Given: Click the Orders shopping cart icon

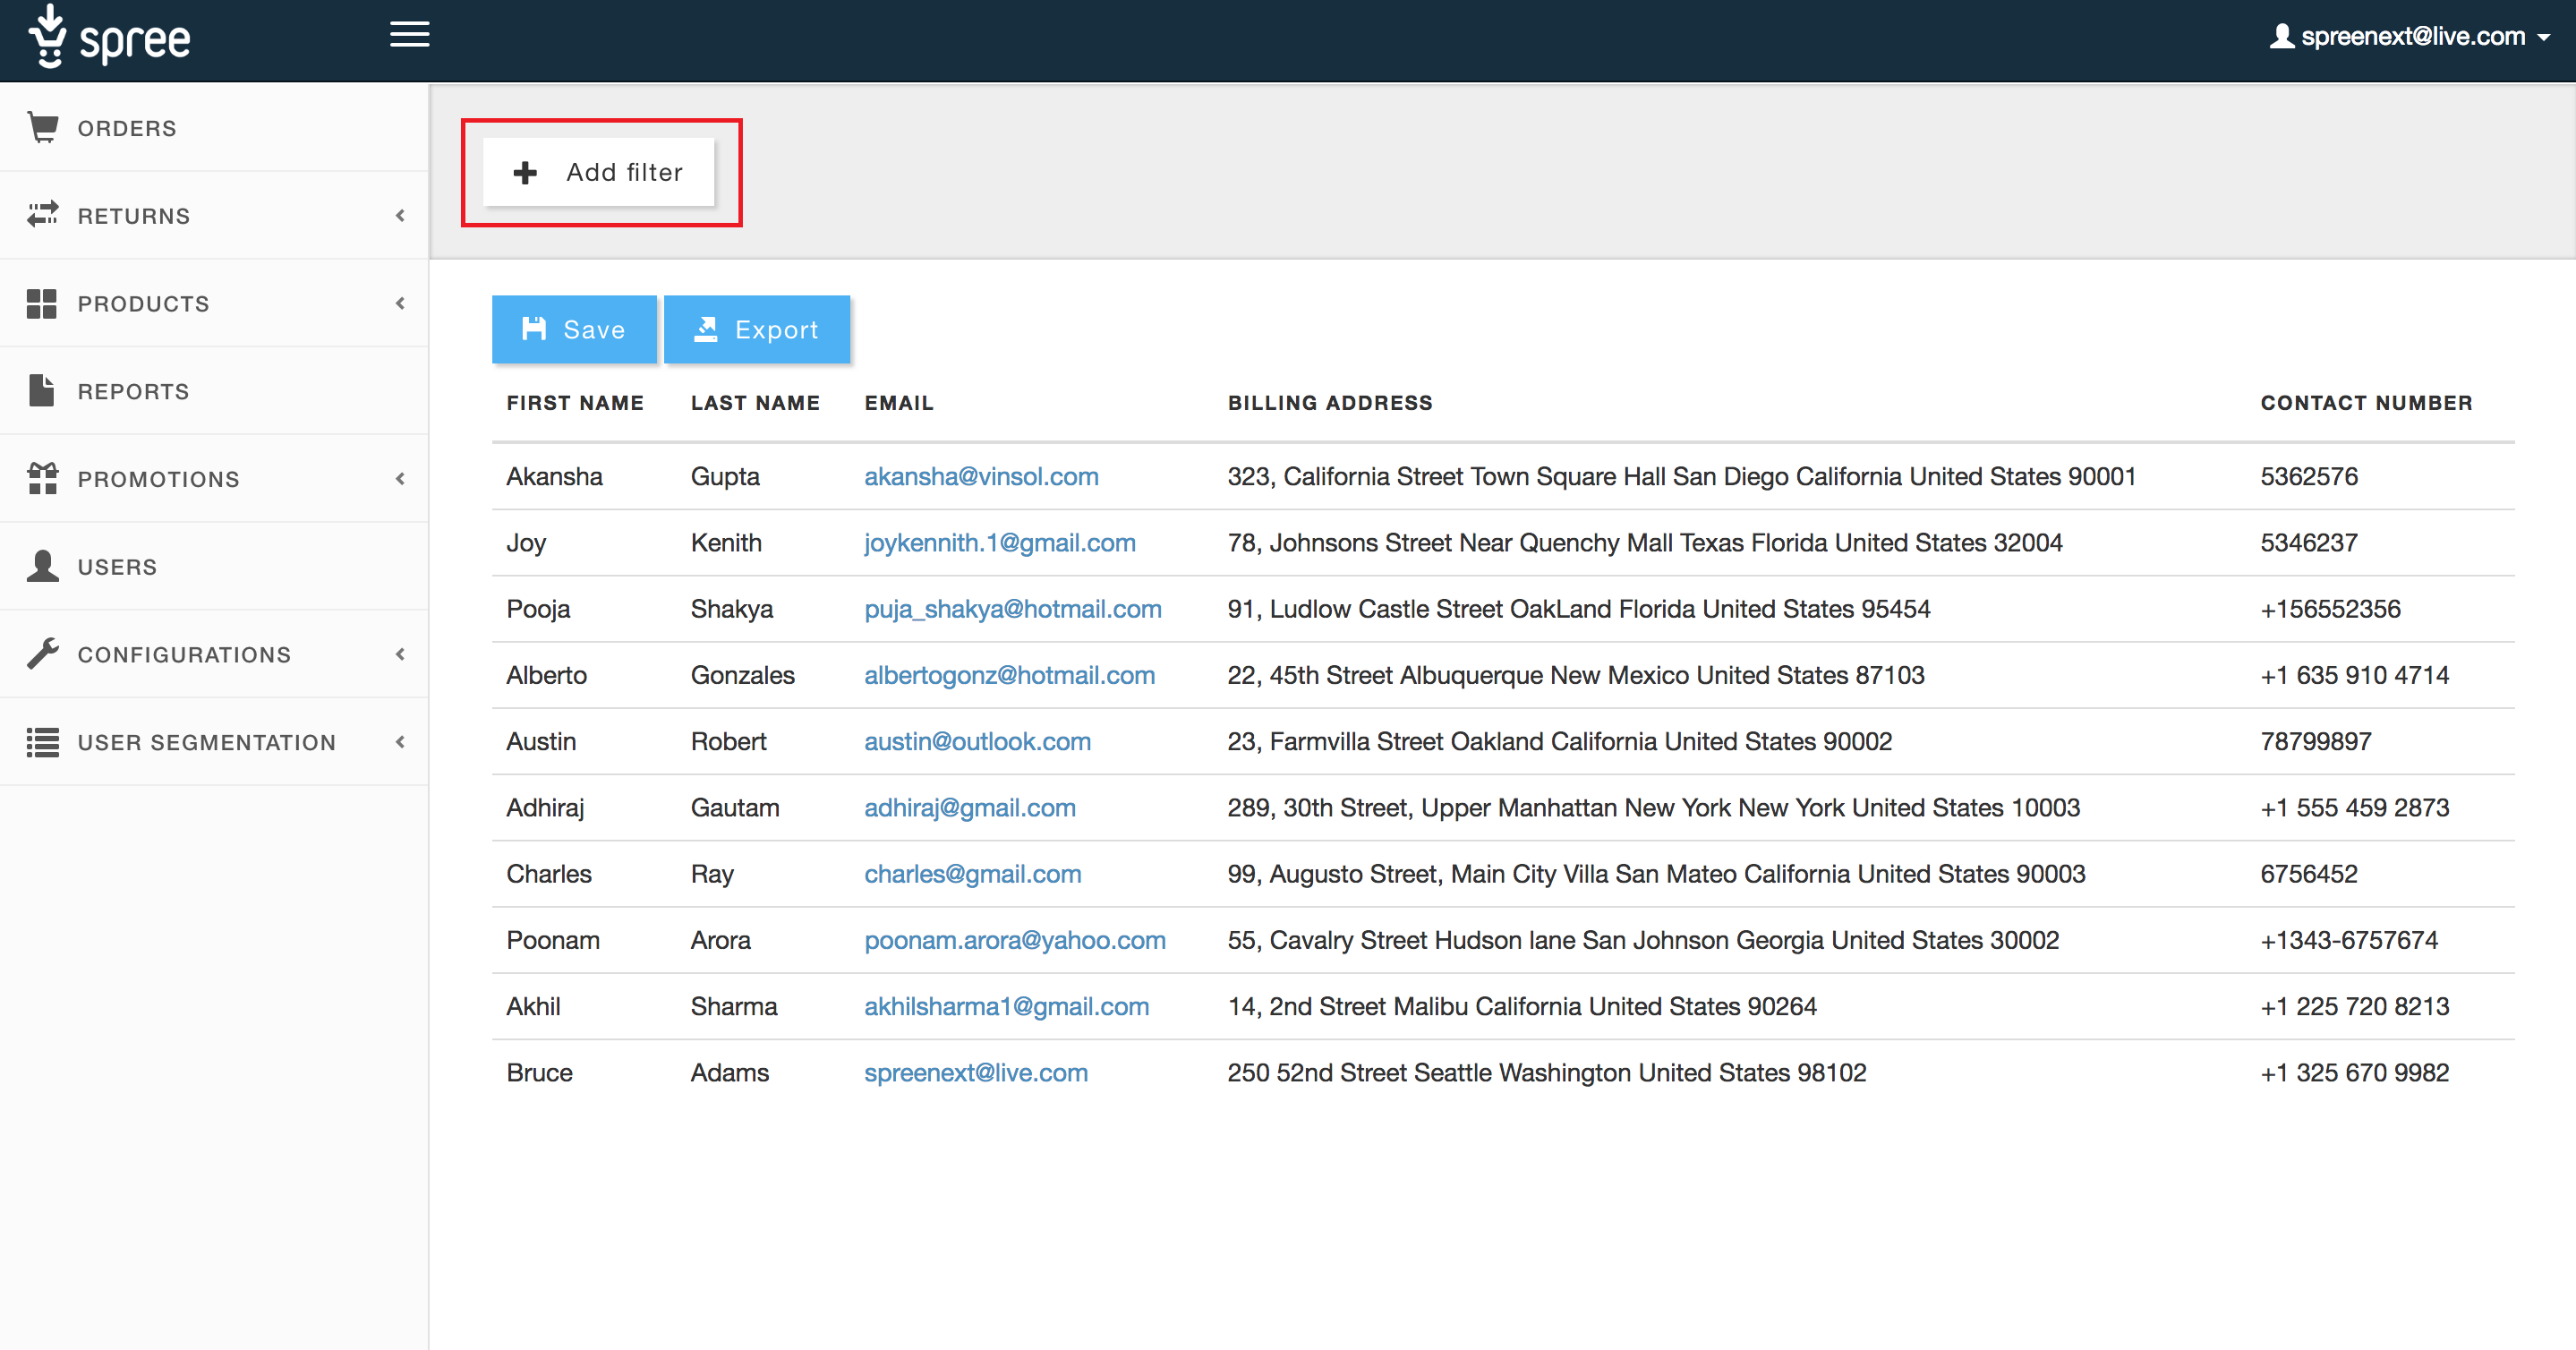Looking at the screenshot, I should coord(43,127).
